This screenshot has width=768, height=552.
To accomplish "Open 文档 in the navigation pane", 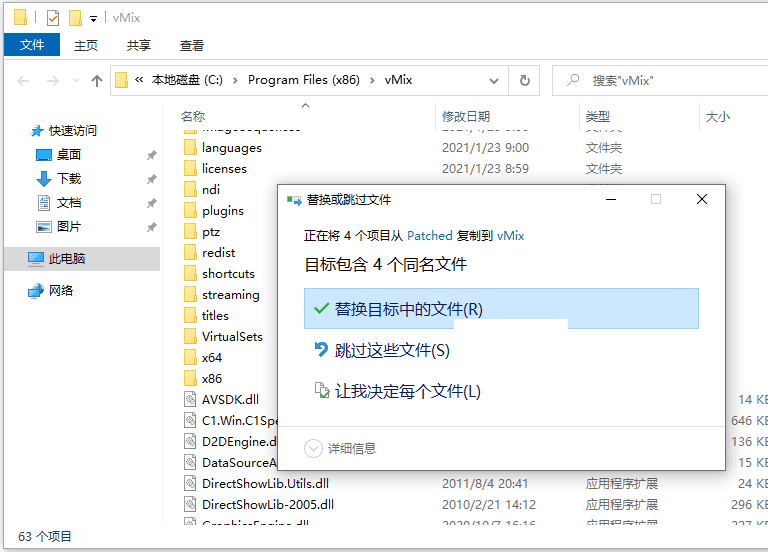I will tap(69, 203).
